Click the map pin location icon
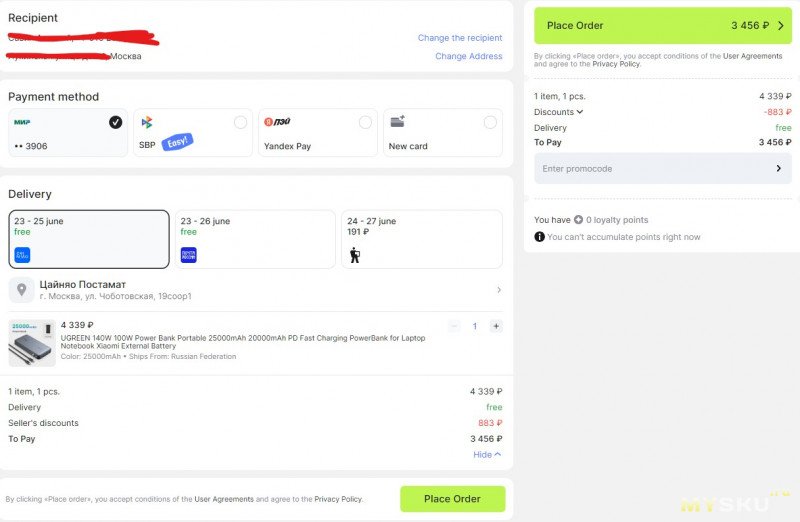Viewport: 800px width, 522px height. click(21, 290)
